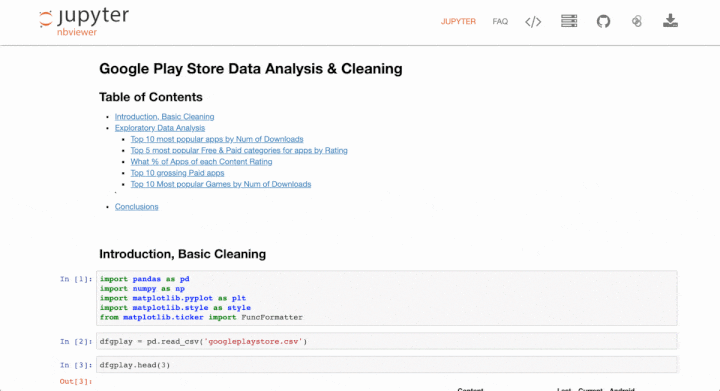
Task: Open Top 5 Free & Paid categories link
Action: (239, 151)
